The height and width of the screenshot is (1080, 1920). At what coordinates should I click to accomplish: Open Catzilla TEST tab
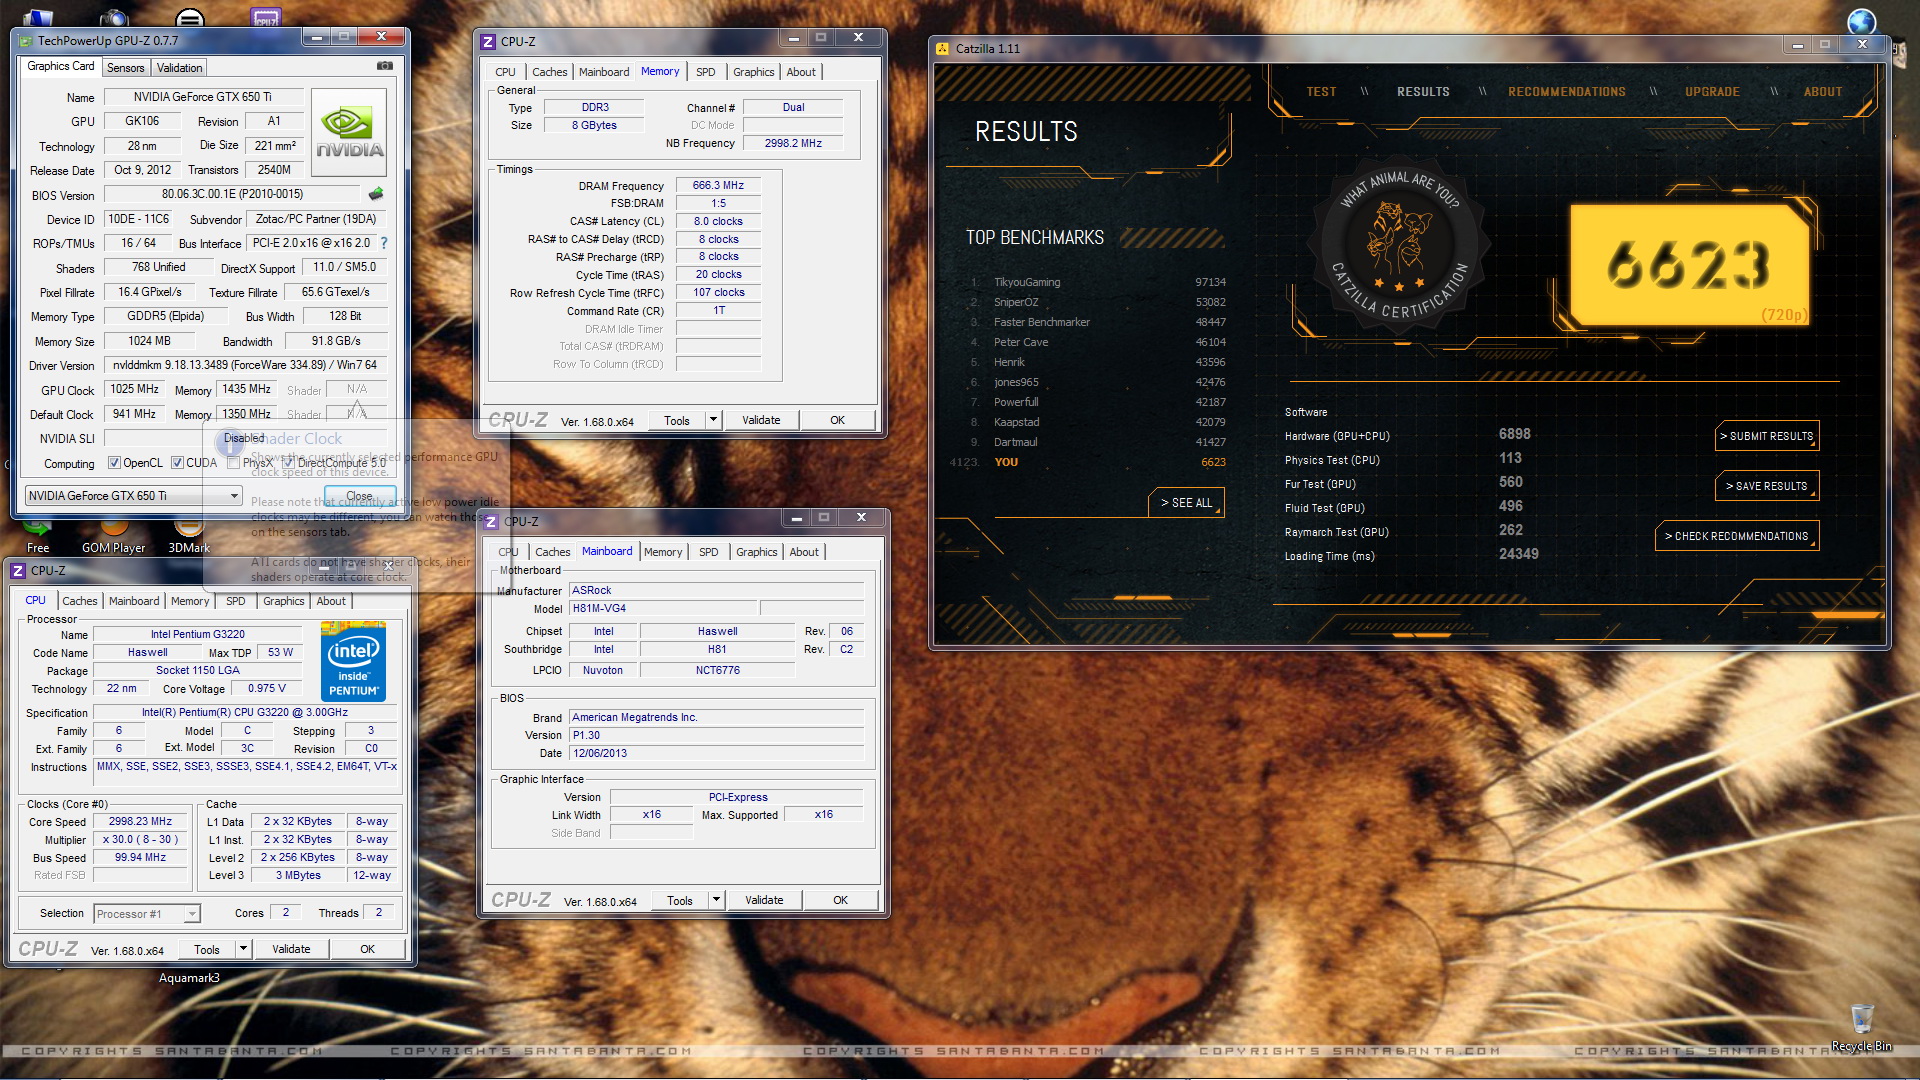tap(1321, 92)
